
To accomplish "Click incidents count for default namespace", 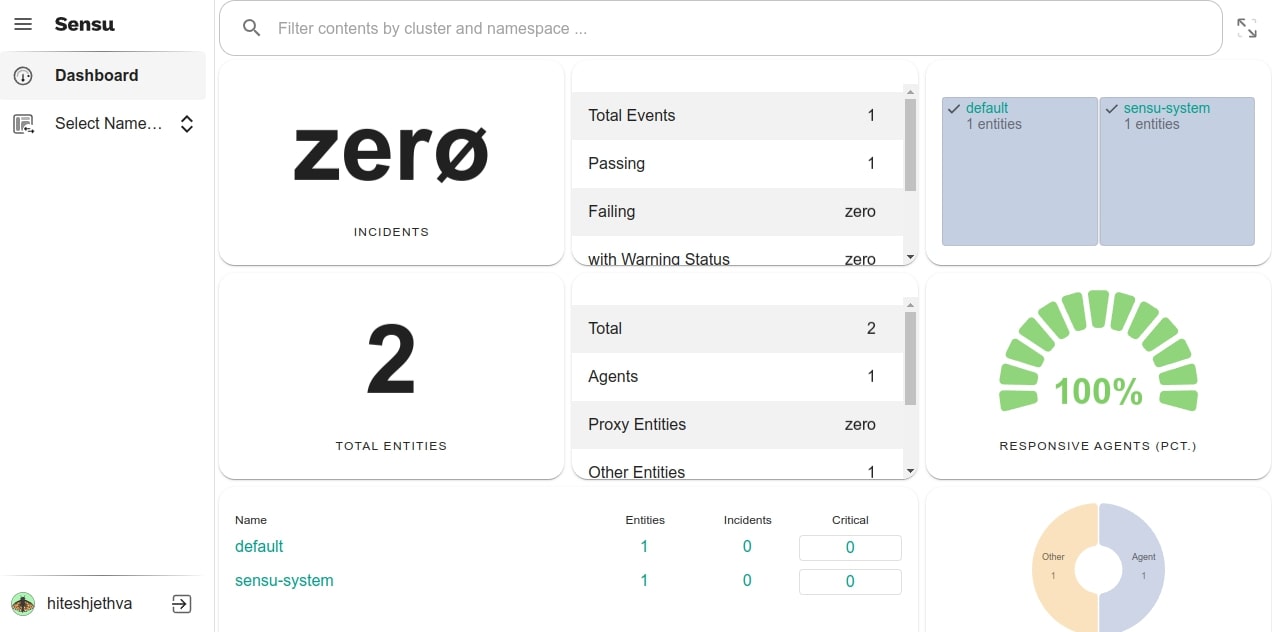I will click(747, 546).
